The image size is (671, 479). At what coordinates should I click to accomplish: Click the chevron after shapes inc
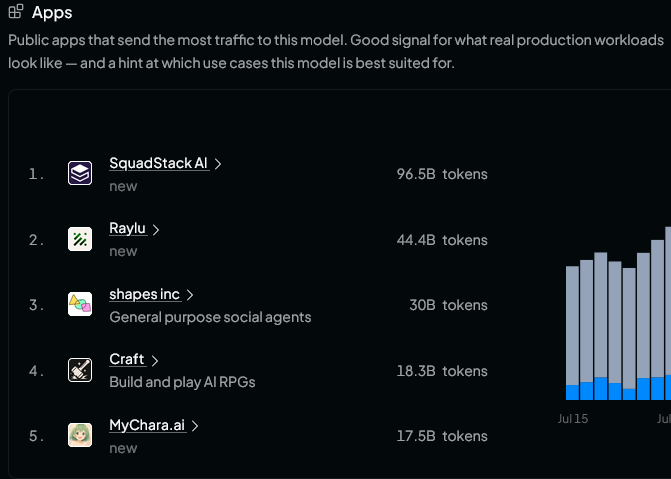[x=190, y=295]
